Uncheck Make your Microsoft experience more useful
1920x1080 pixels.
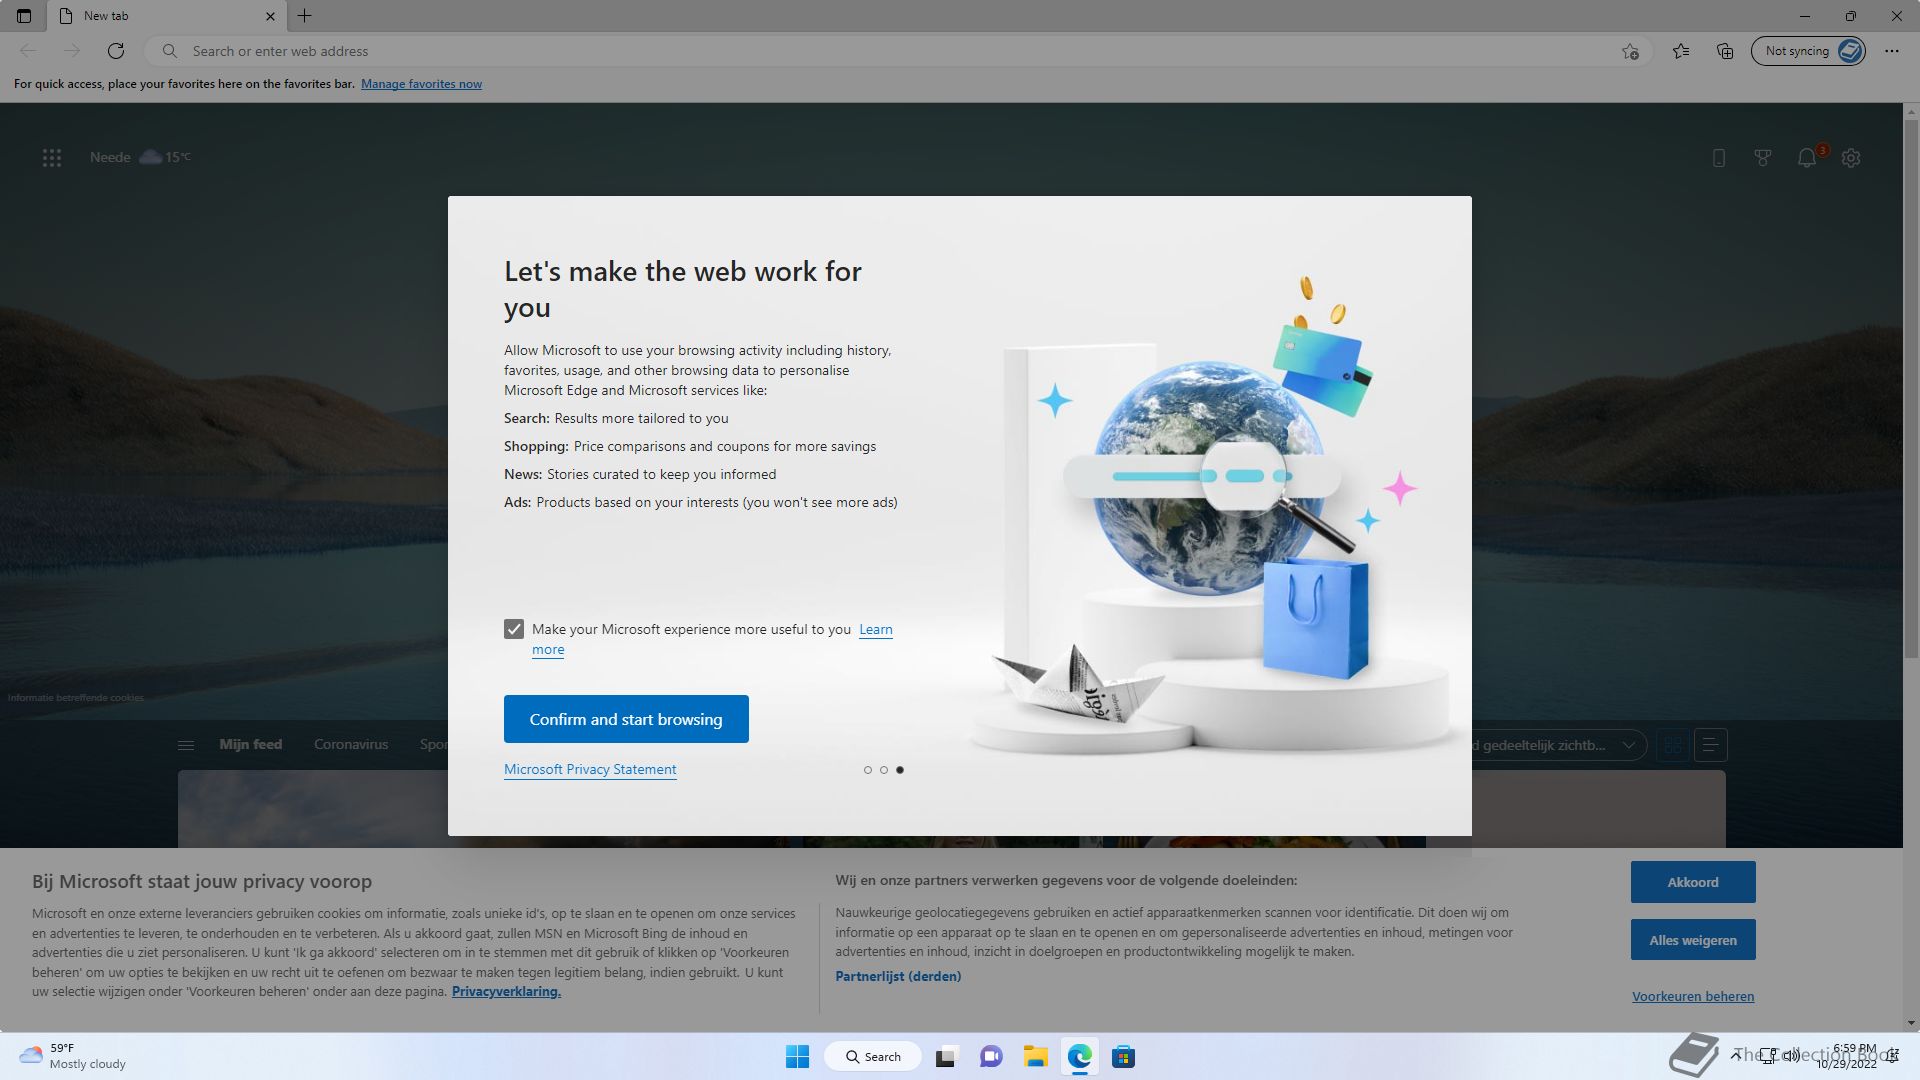point(514,629)
